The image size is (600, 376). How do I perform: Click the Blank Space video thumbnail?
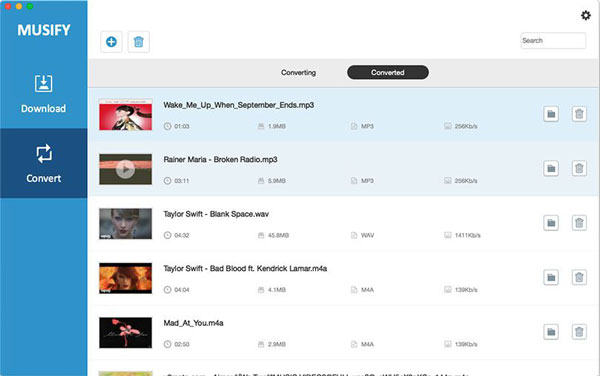click(x=126, y=224)
